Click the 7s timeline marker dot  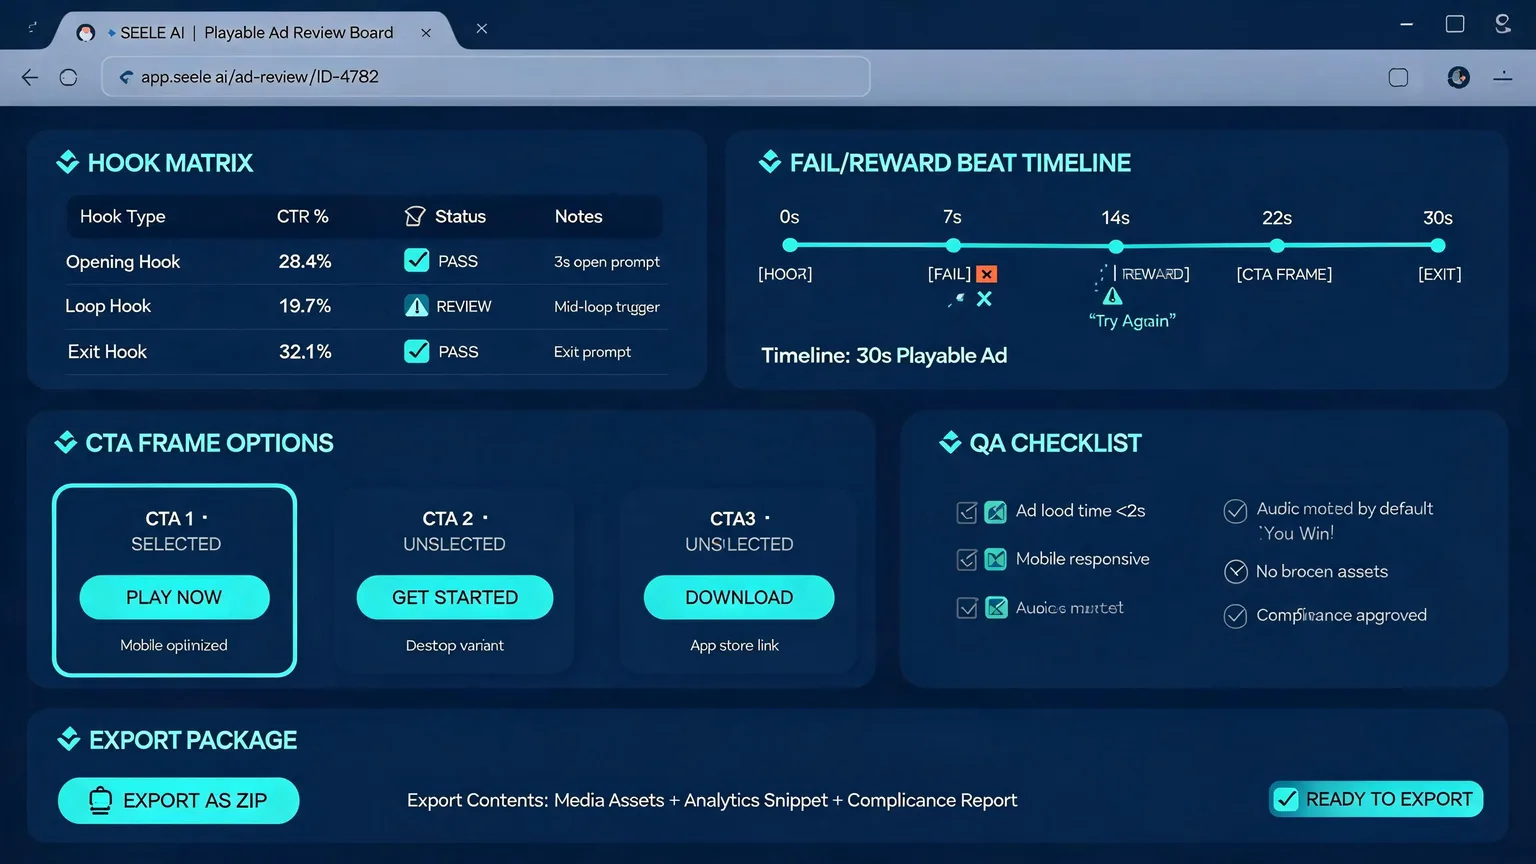(x=953, y=245)
